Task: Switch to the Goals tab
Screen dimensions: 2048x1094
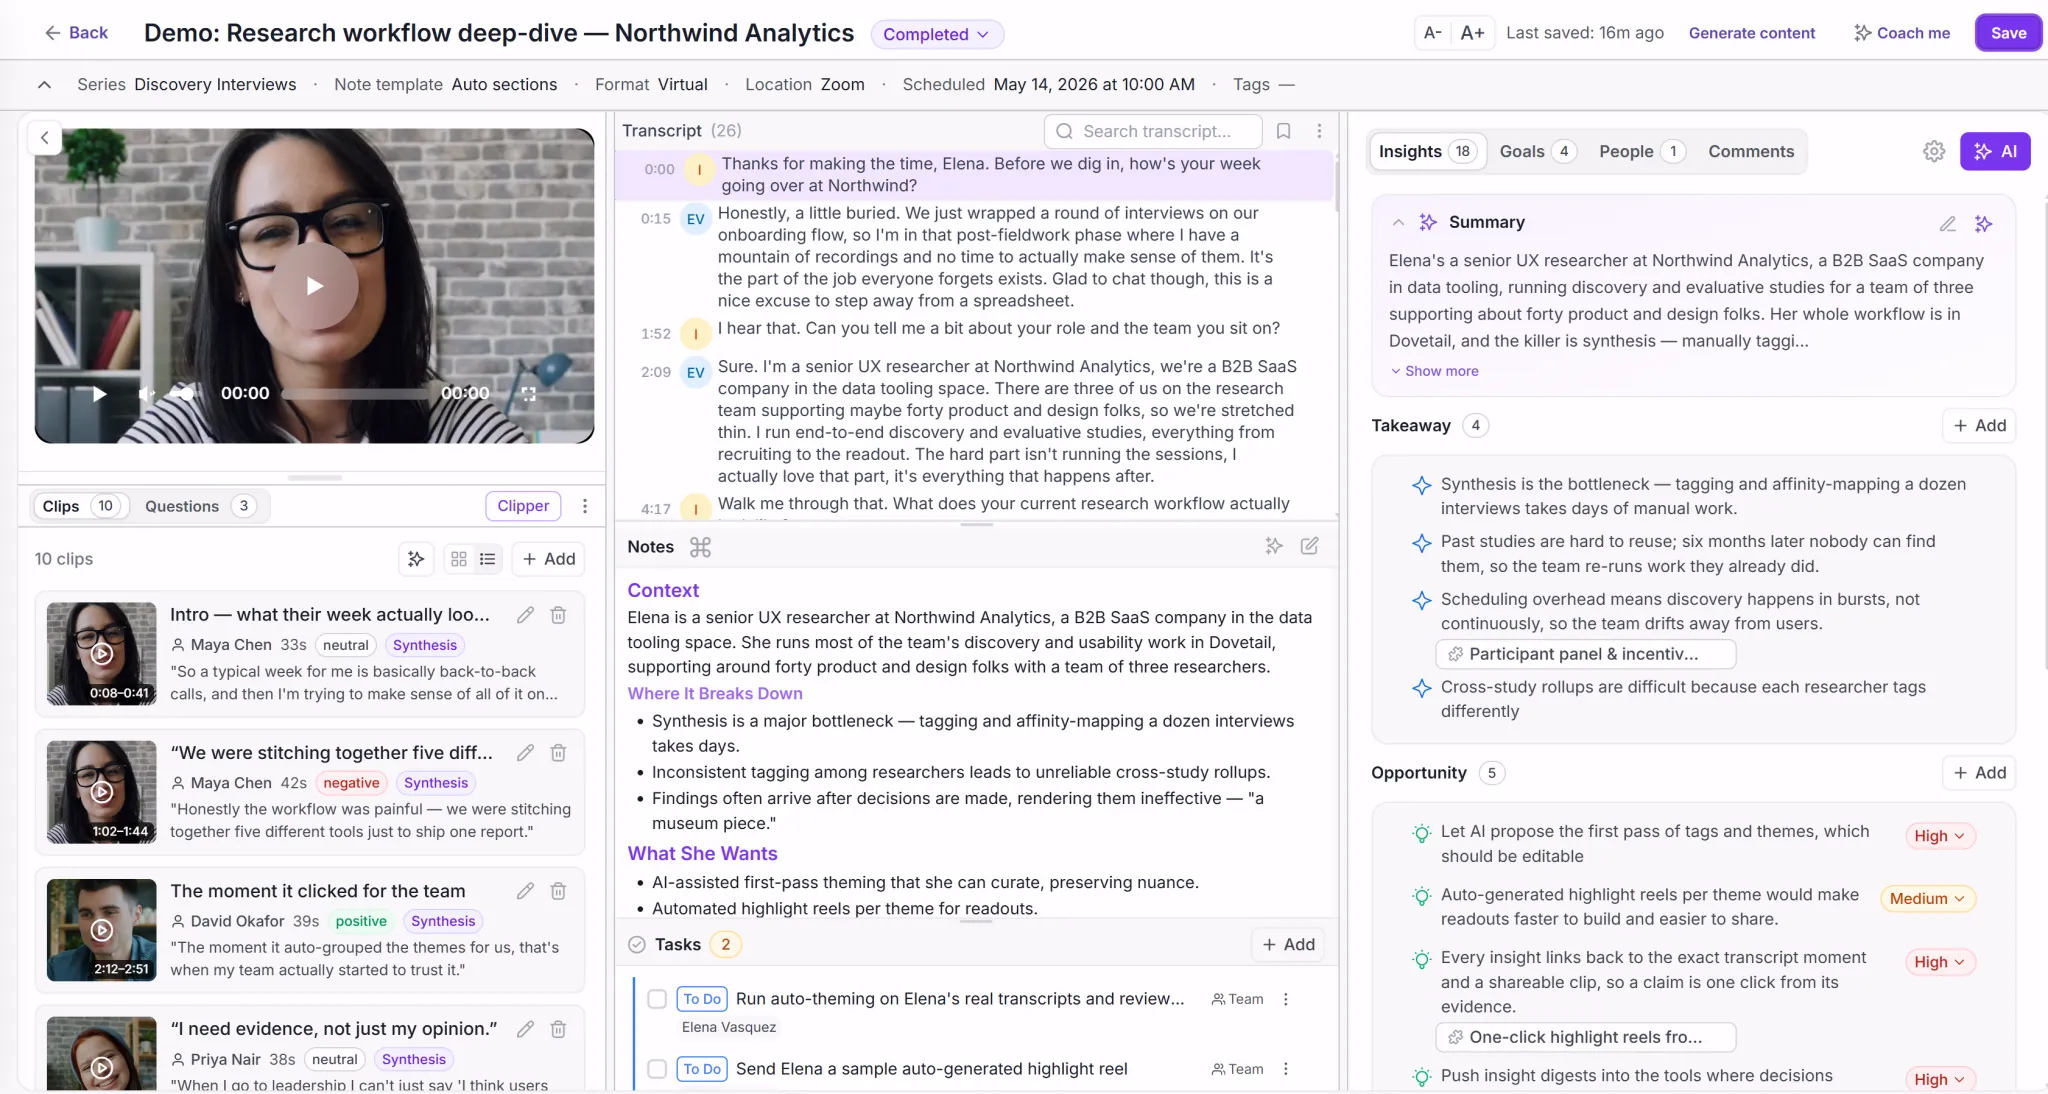Action: tap(1537, 151)
